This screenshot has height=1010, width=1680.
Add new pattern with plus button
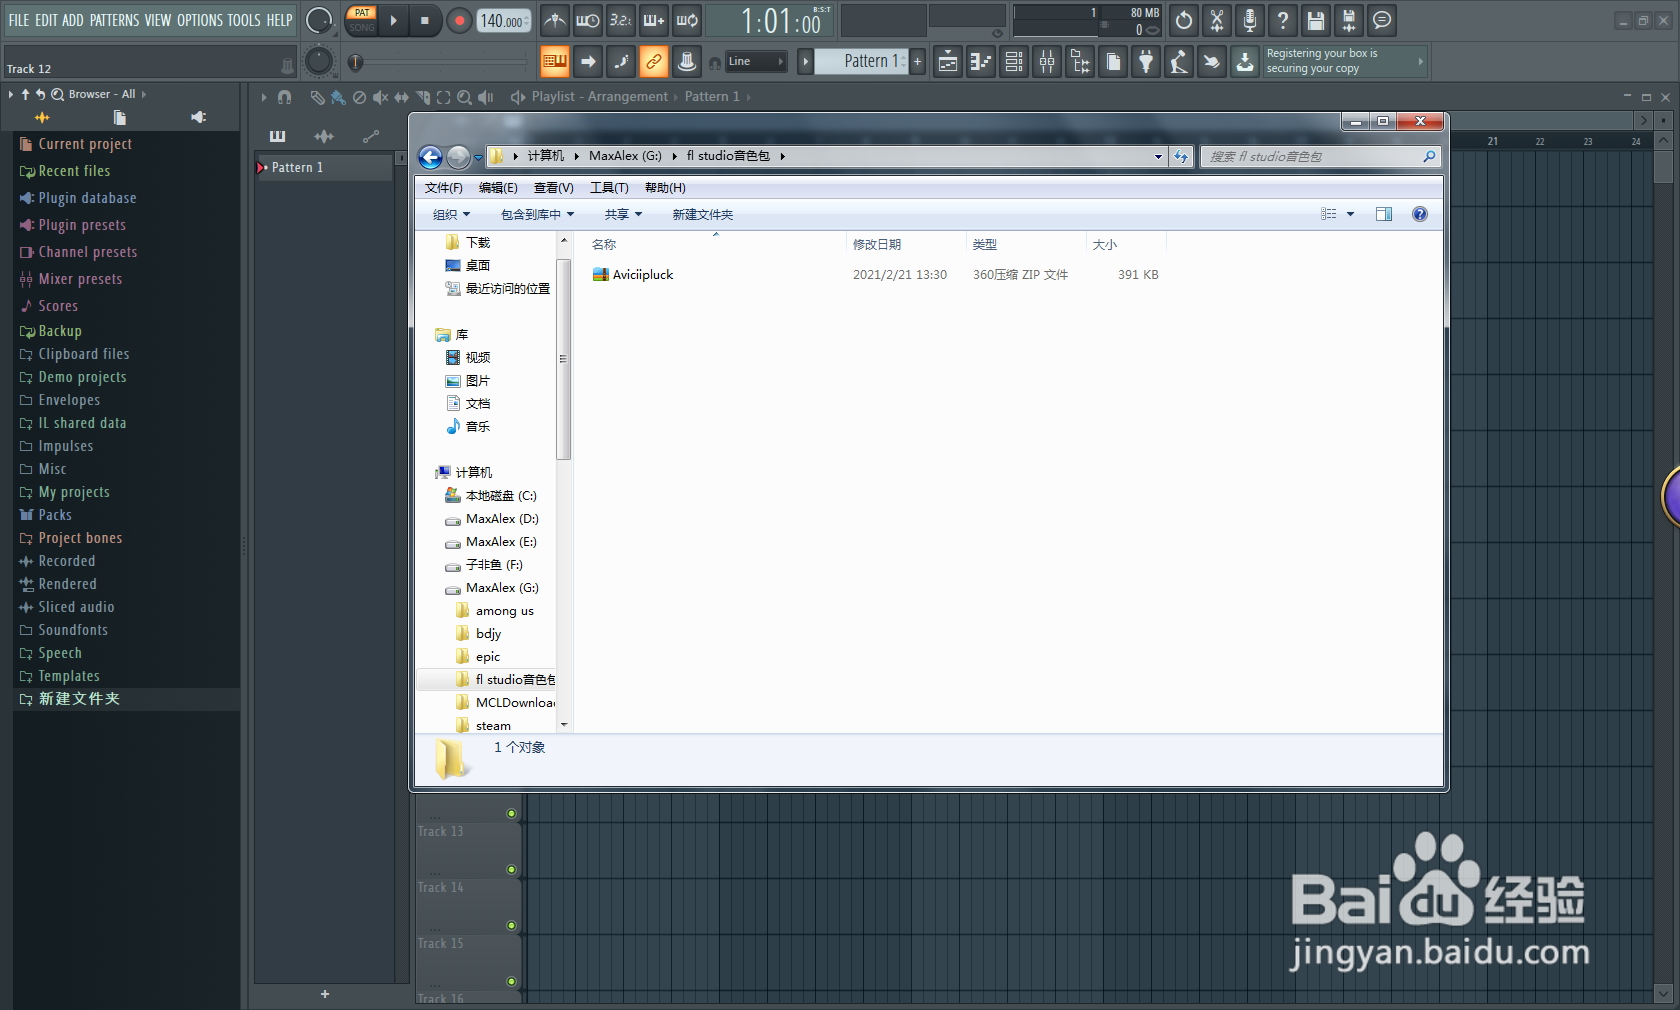click(x=917, y=61)
